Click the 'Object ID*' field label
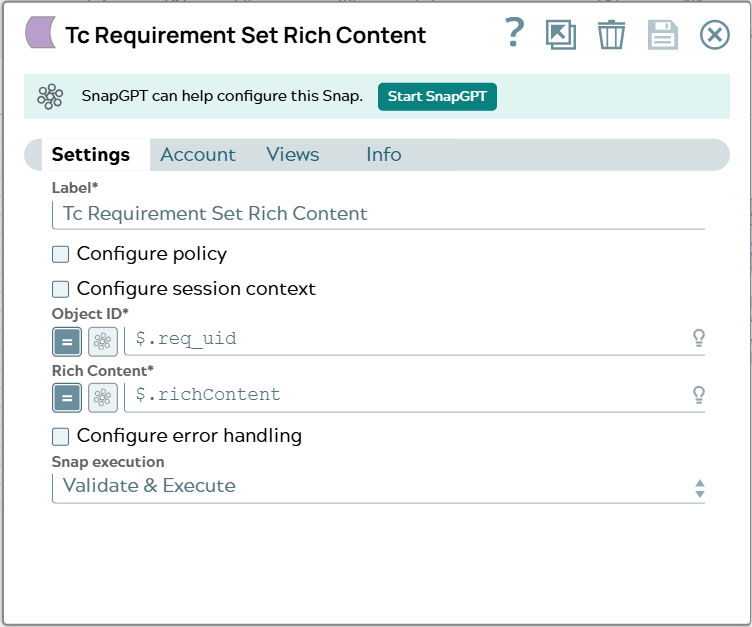This screenshot has width=752, height=627. 90,314
